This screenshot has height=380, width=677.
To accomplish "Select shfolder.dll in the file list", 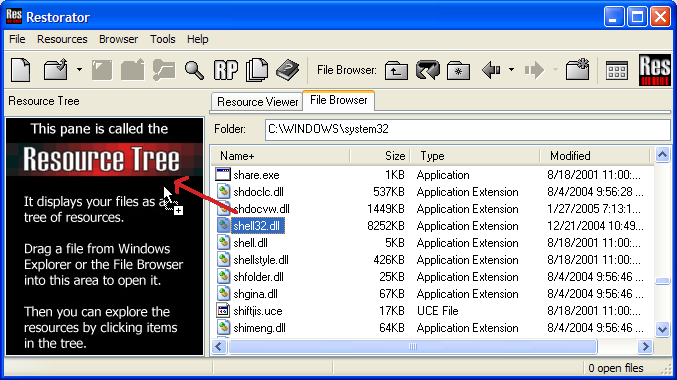I will coord(258,277).
